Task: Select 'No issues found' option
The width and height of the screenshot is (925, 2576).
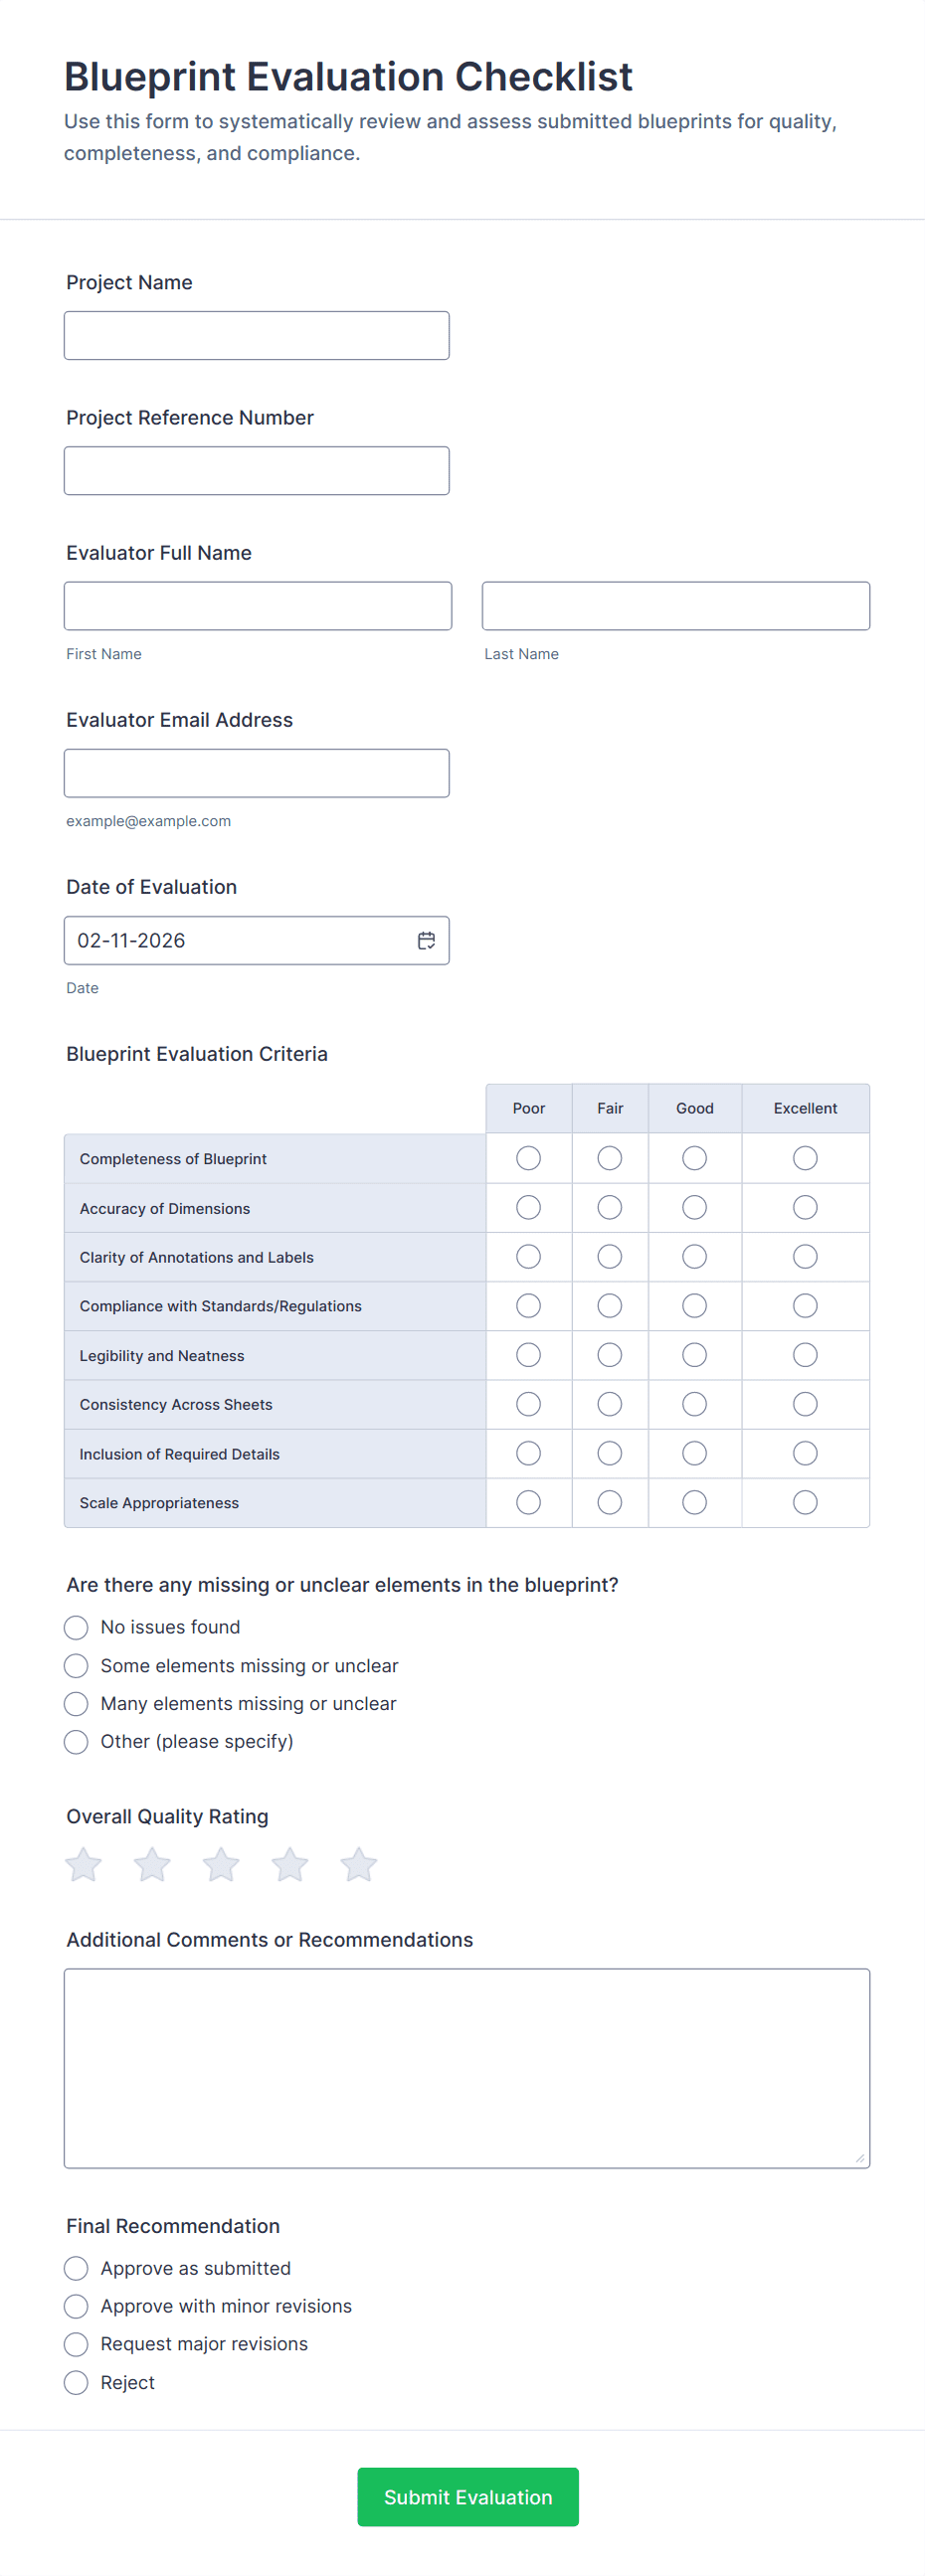Action: tap(76, 1627)
